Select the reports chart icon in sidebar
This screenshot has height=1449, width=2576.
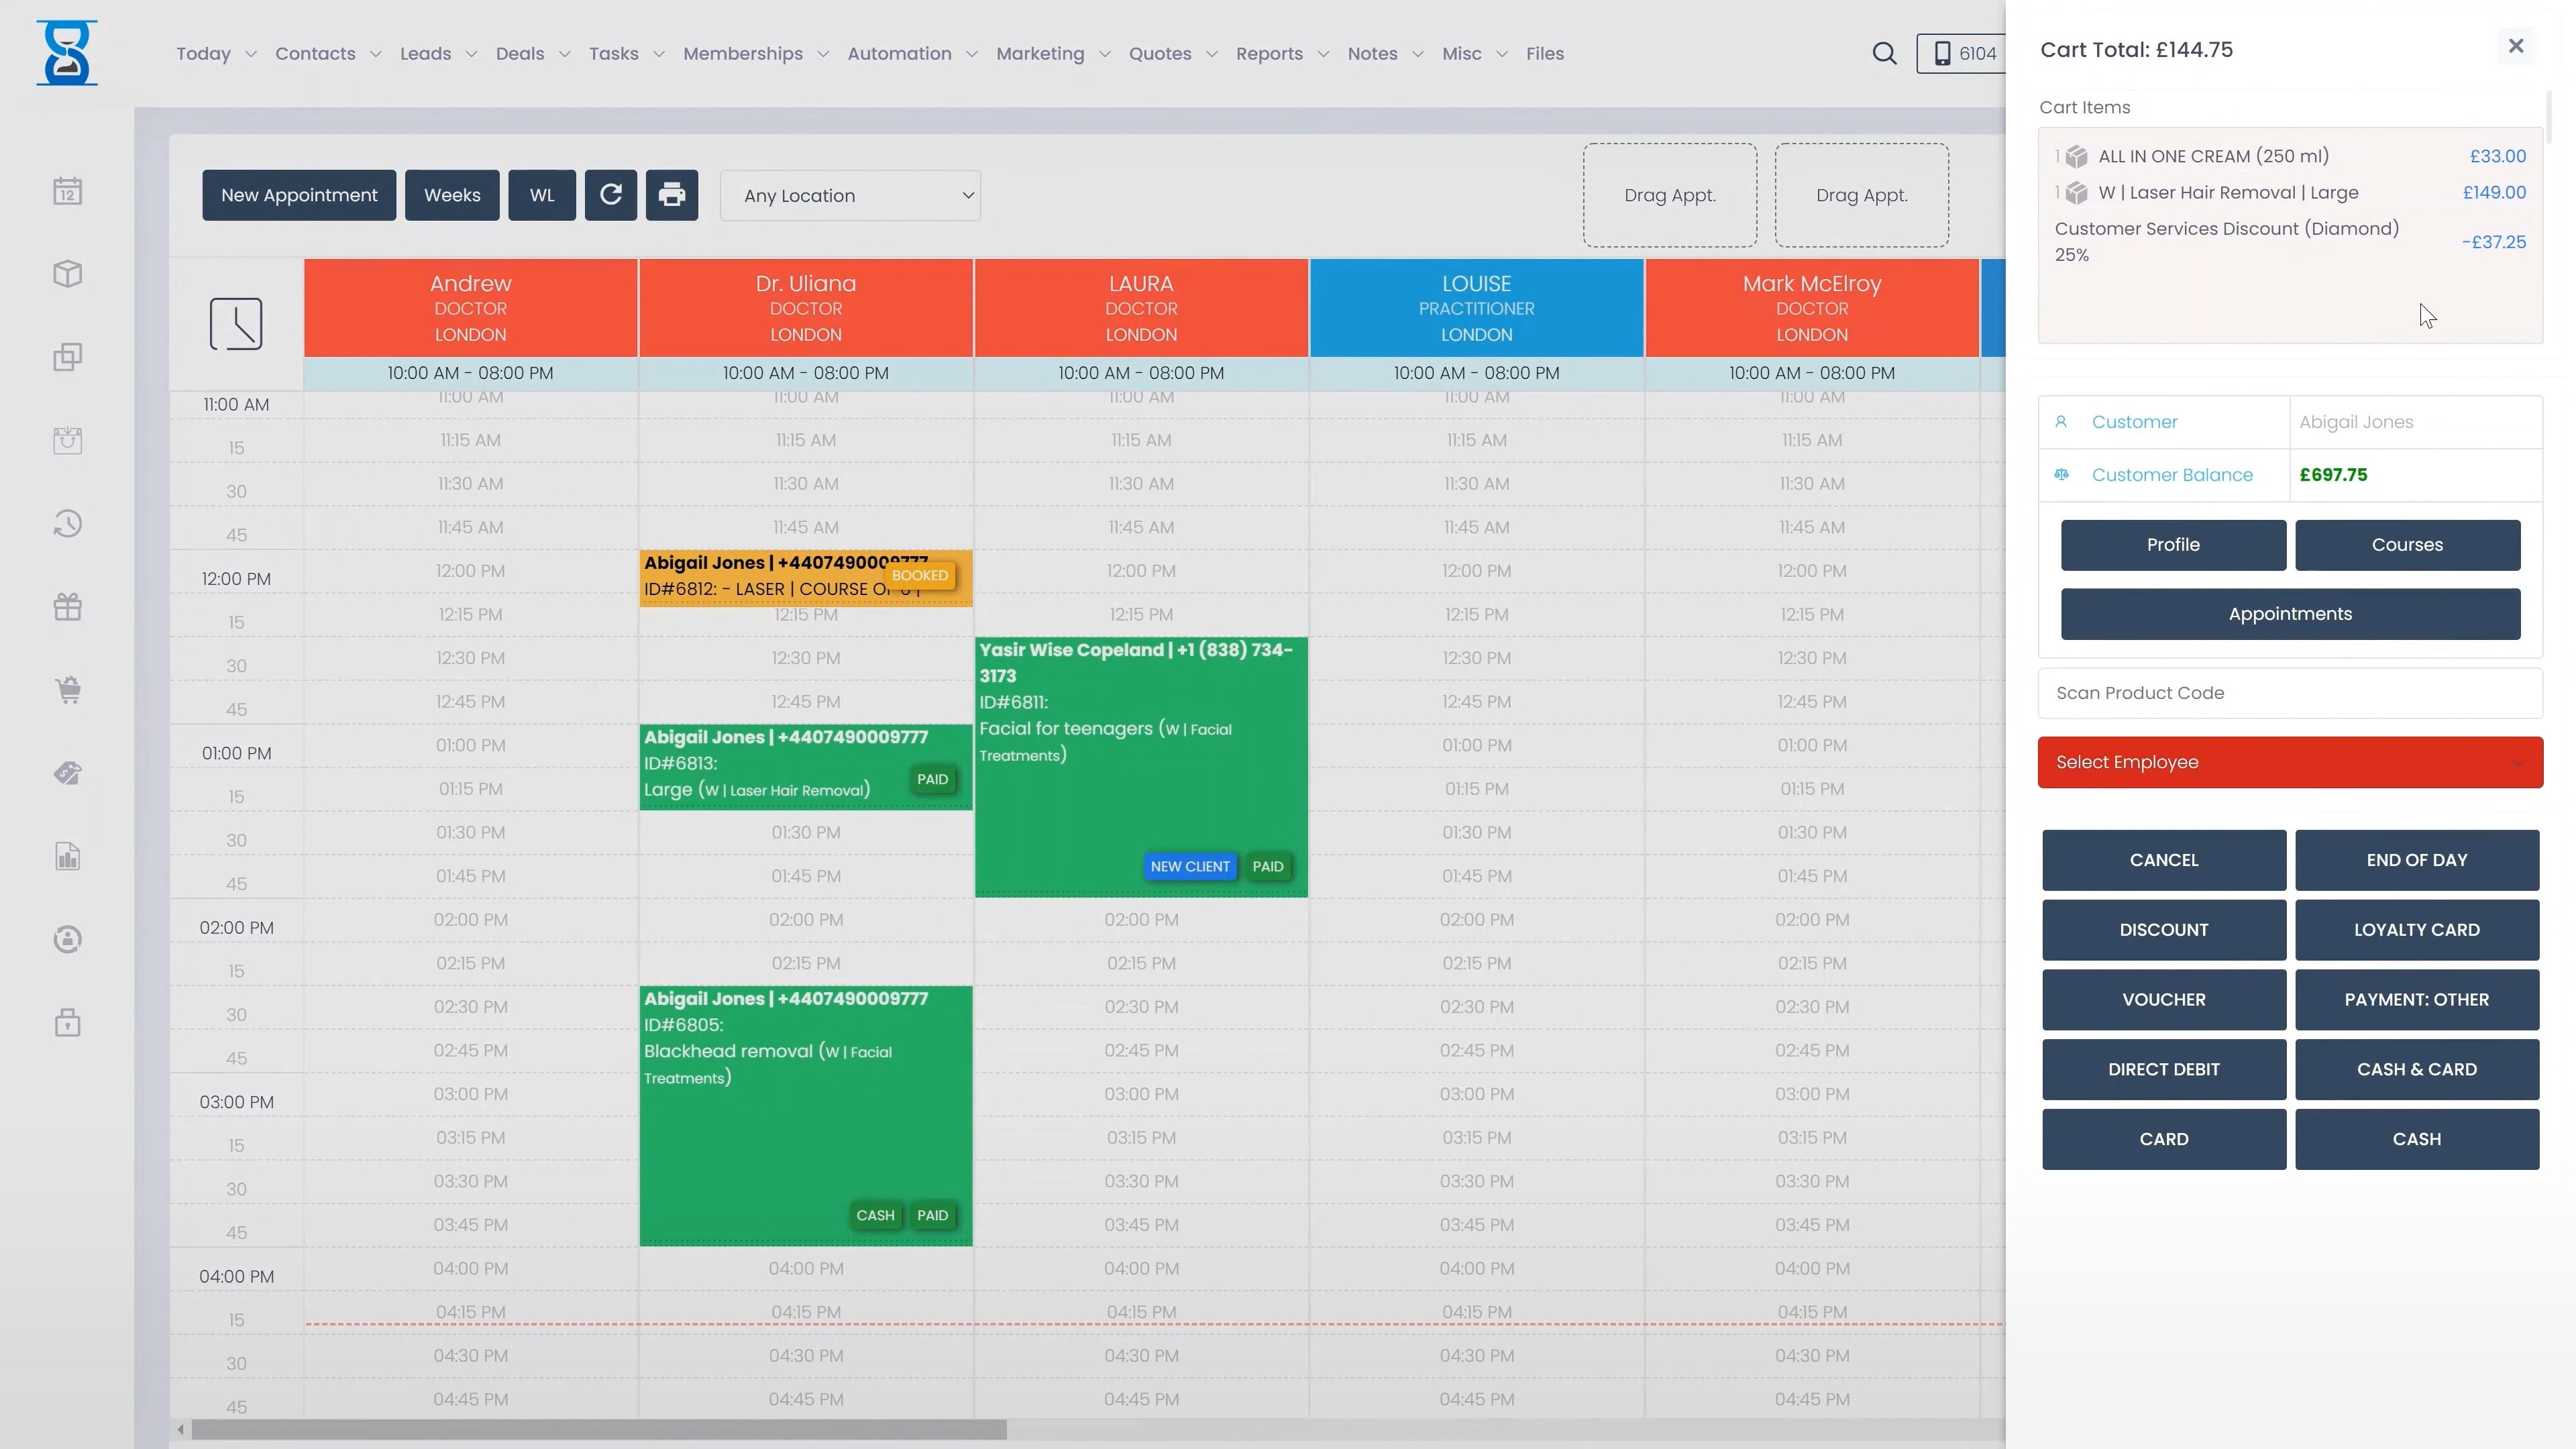[x=67, y=856]
